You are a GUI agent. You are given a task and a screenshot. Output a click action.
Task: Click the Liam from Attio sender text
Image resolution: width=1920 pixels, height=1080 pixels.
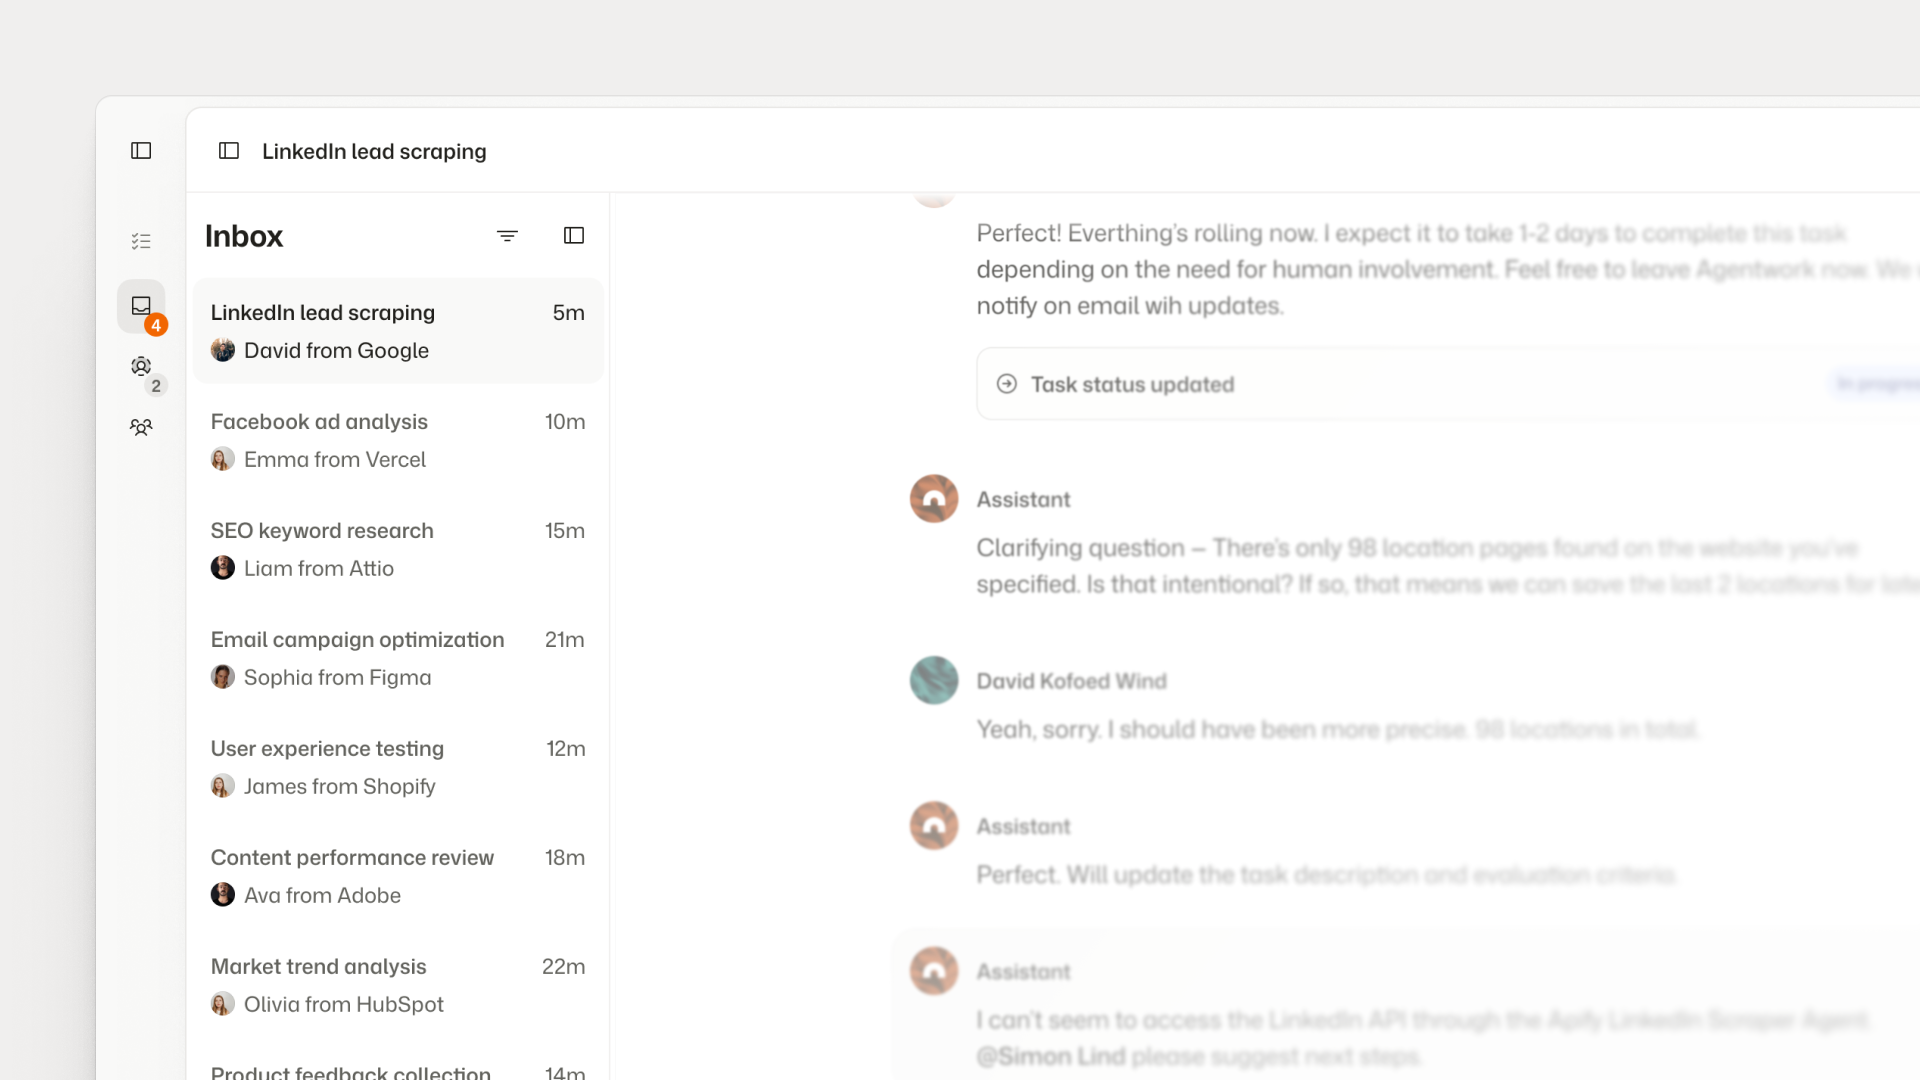pos(319,569)
